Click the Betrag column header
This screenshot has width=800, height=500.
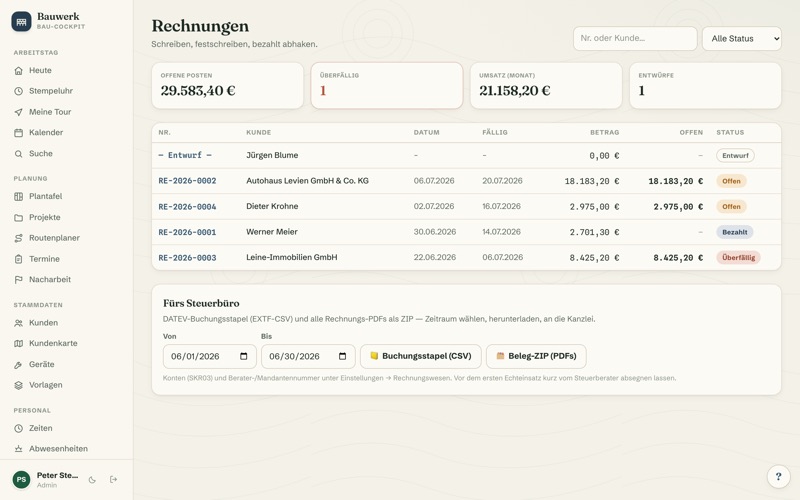(x=605, y=132)
